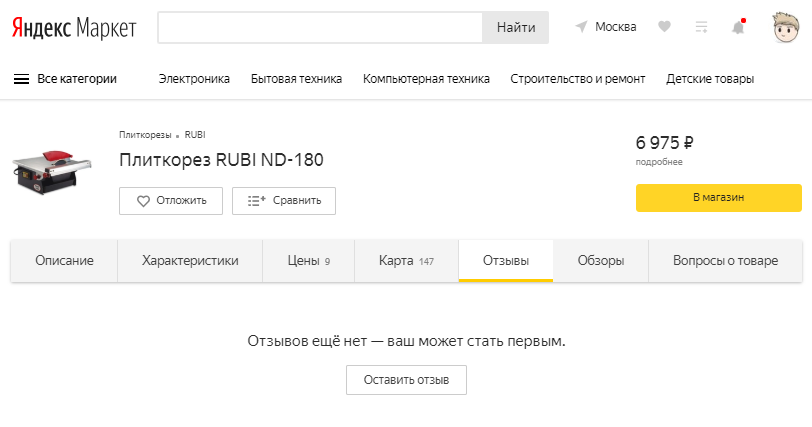Click the price 6 975 ₽
The image size is (812, 427).
[664, 143]
